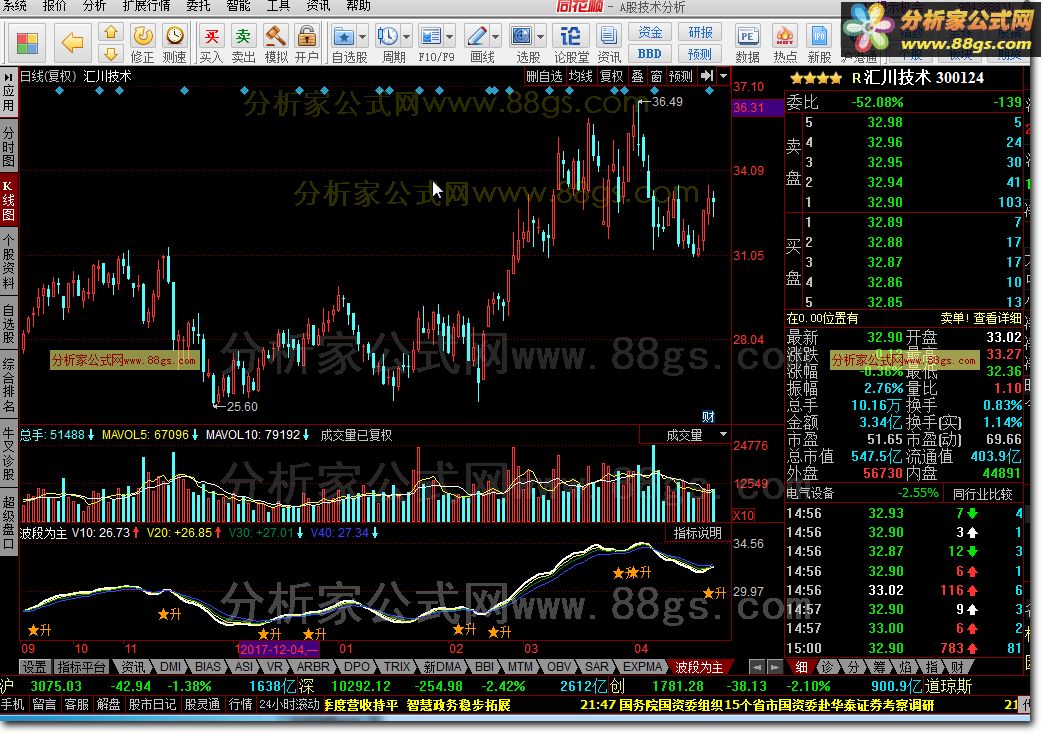Open the 测速 speed test icon
The width and height of the screenshot is (1043, 734).
[174, 43]
